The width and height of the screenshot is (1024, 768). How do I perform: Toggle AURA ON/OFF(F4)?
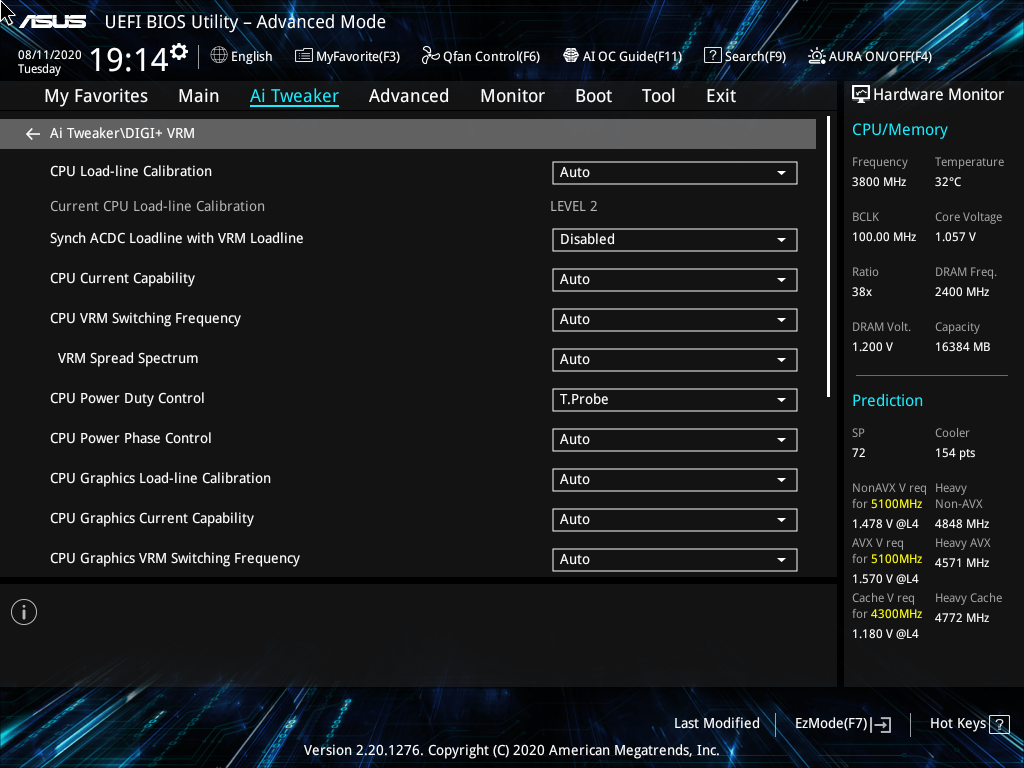[870, 56]
